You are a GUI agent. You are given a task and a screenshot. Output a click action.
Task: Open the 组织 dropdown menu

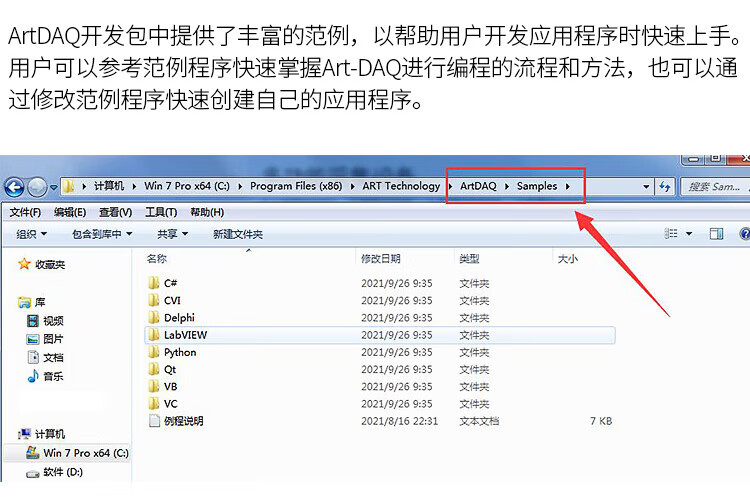[31, 234]
